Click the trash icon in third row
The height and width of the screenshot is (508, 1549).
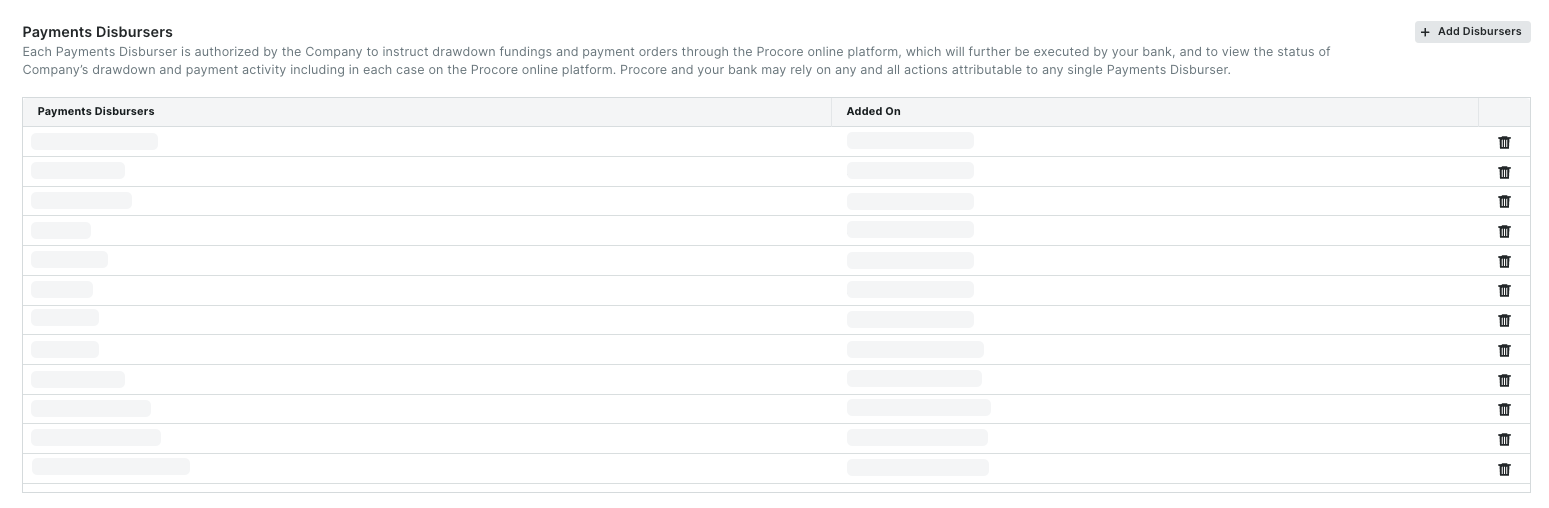1504,201
